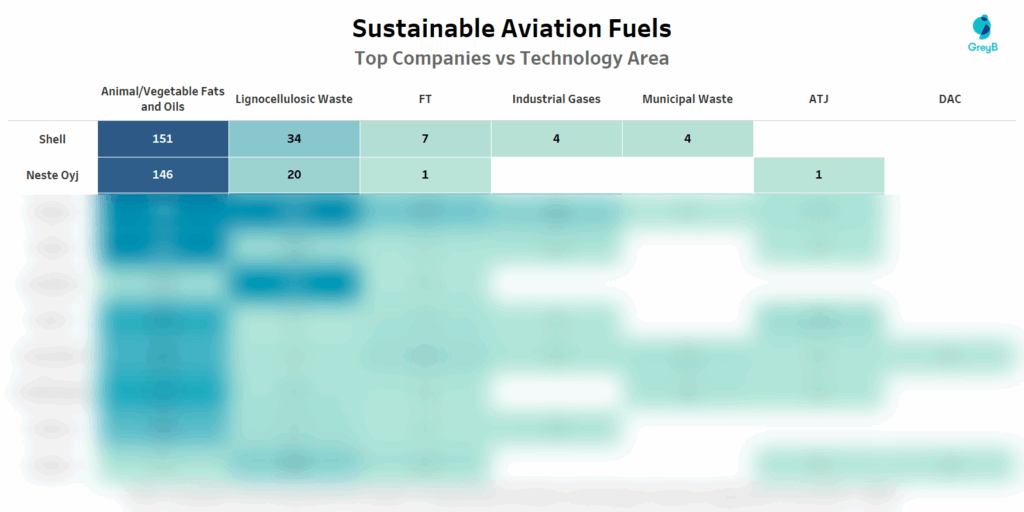Click Neste Oyj's ATJ cell showing 1
The height and width of the screenshot is (512, 1024).
point(818,175)
